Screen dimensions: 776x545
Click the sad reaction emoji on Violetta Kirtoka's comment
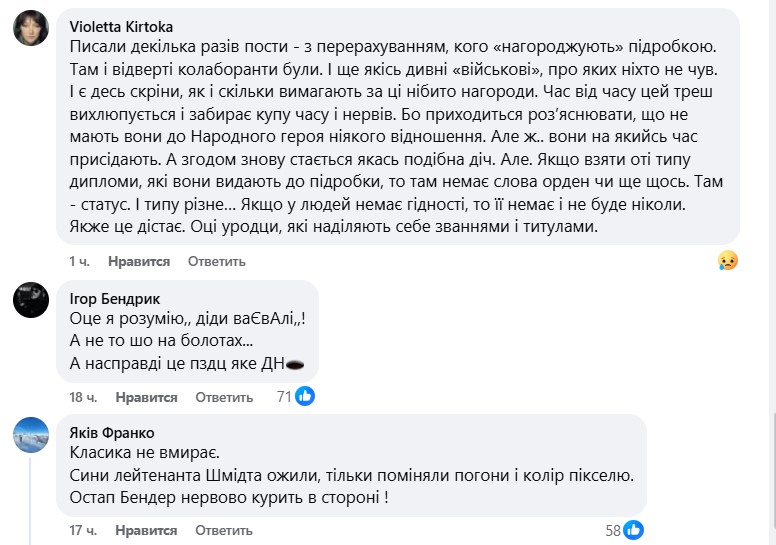pos(727,260)
